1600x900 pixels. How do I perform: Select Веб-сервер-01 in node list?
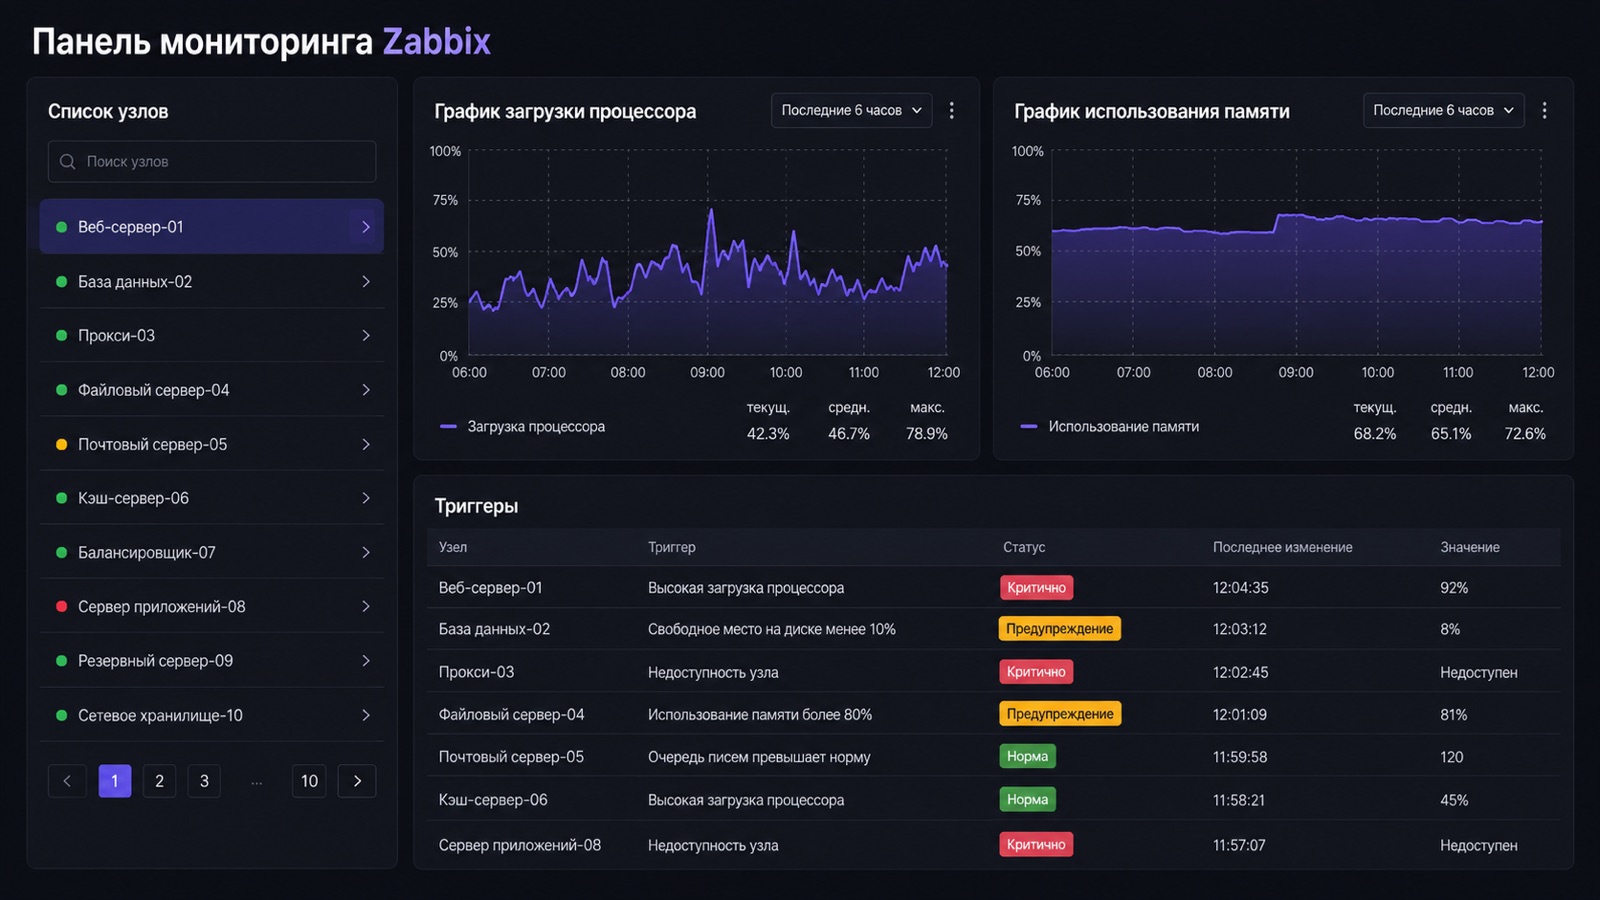212,227
